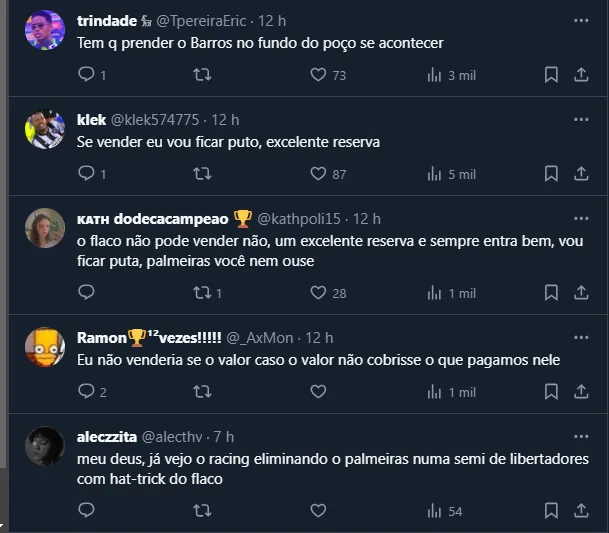The height and width of the screenshot is (533, 609).
Task: Reply to trindade's tweet
Action: [86, 74]
